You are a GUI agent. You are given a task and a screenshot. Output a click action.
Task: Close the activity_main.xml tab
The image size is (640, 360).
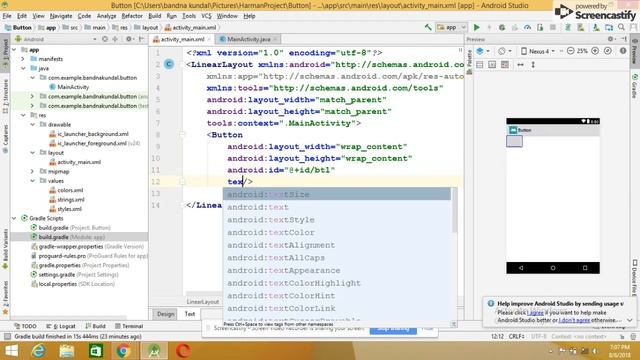pos(209,39)
